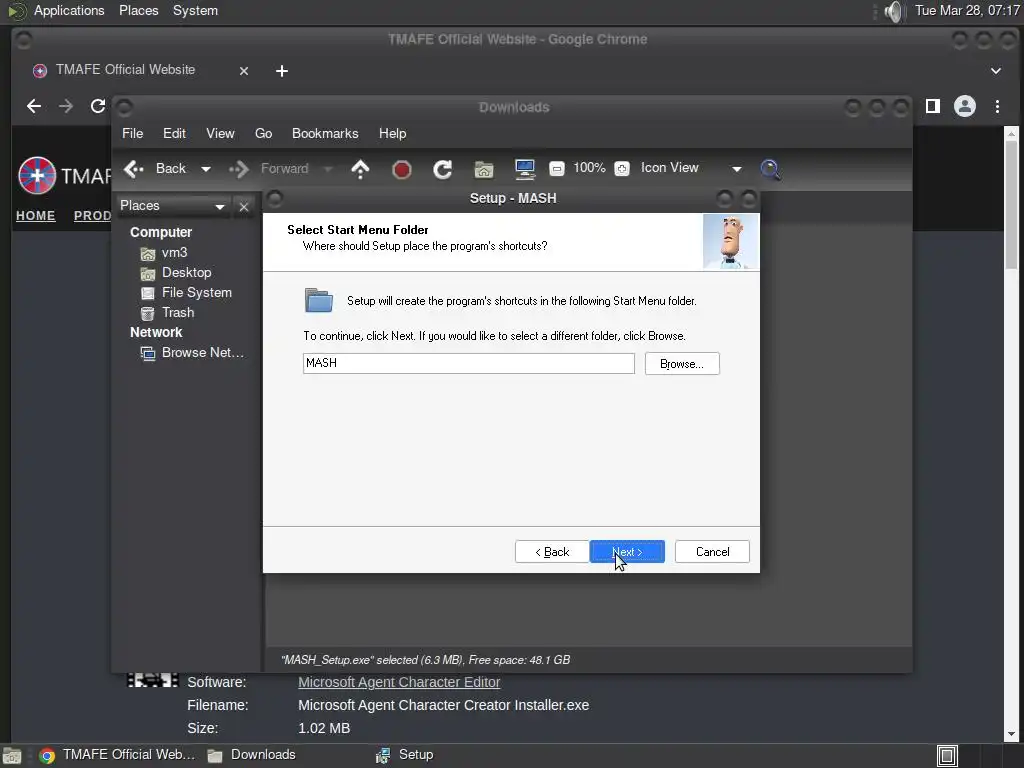
Task: Open the Help menu in Downloads window
Action: [x=392, y=133]
